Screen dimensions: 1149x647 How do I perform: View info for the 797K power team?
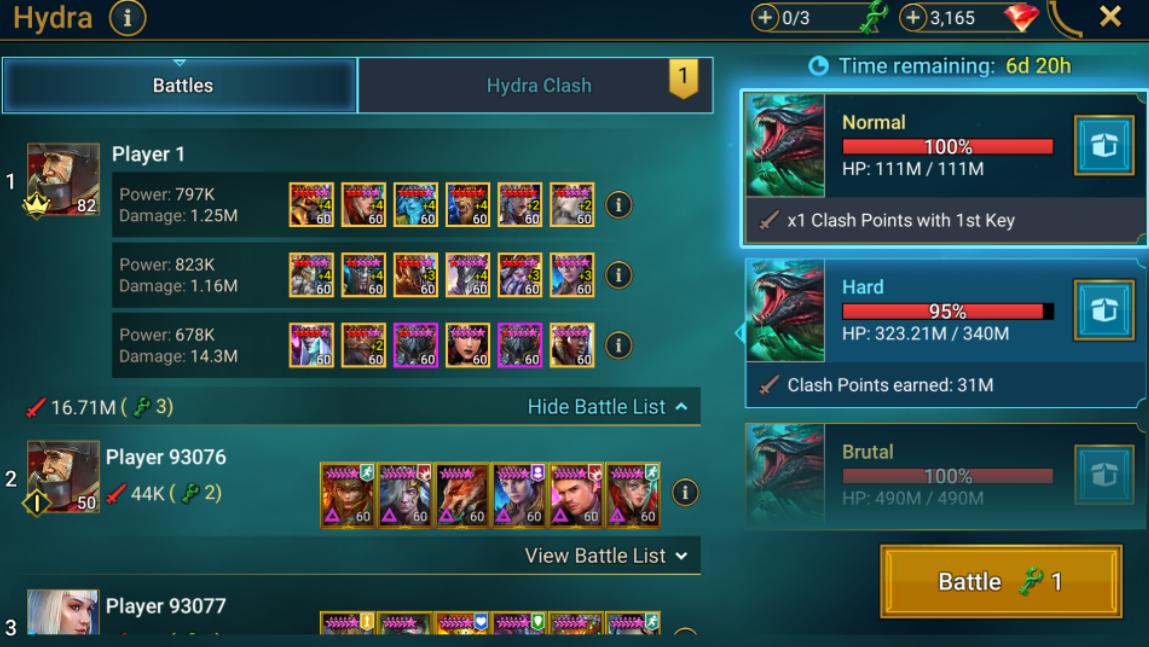618,205
